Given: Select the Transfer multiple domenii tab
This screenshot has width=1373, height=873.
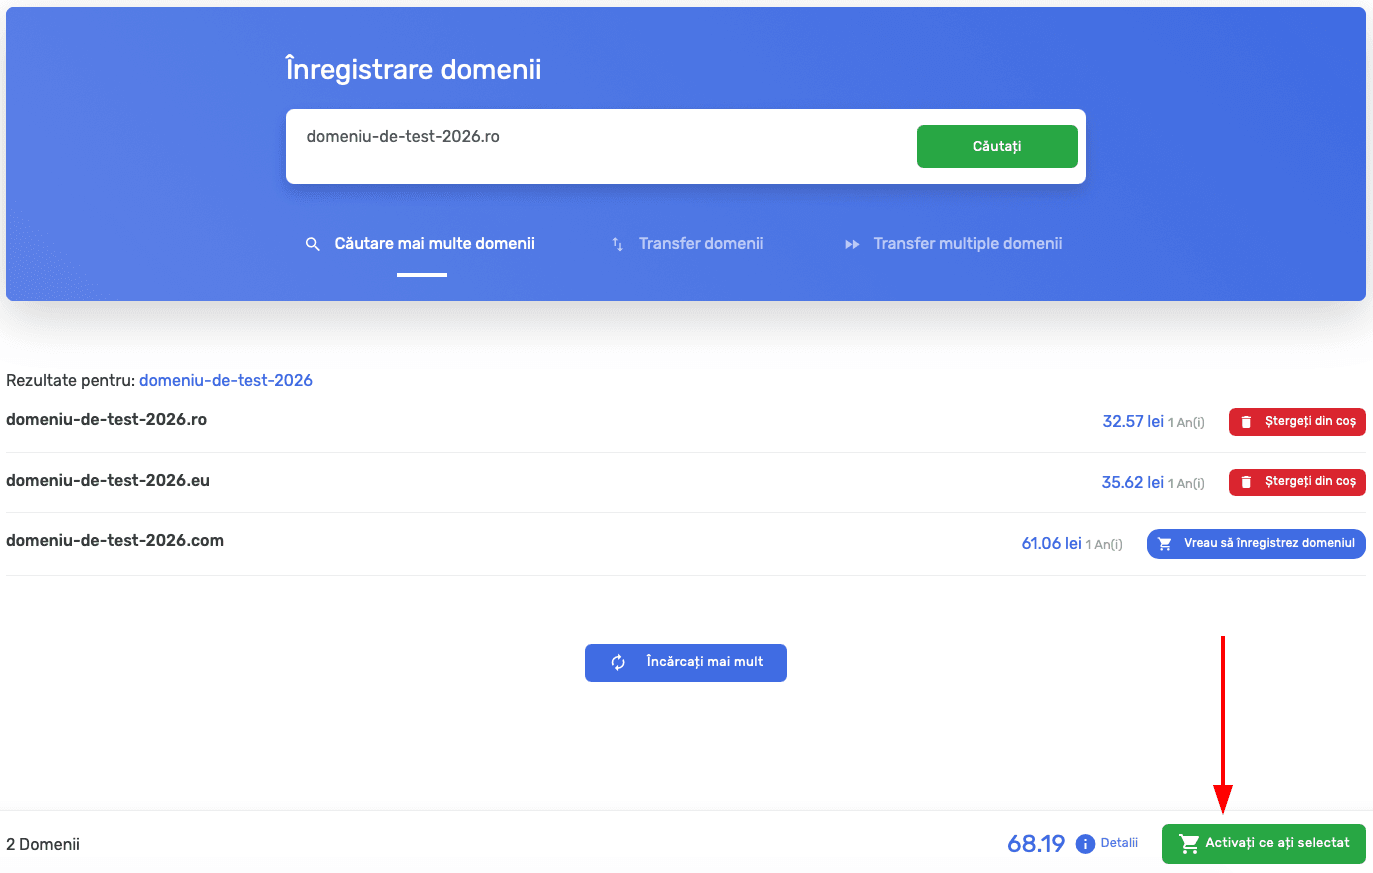Looking at the screenshot, I should coord(967,244).
